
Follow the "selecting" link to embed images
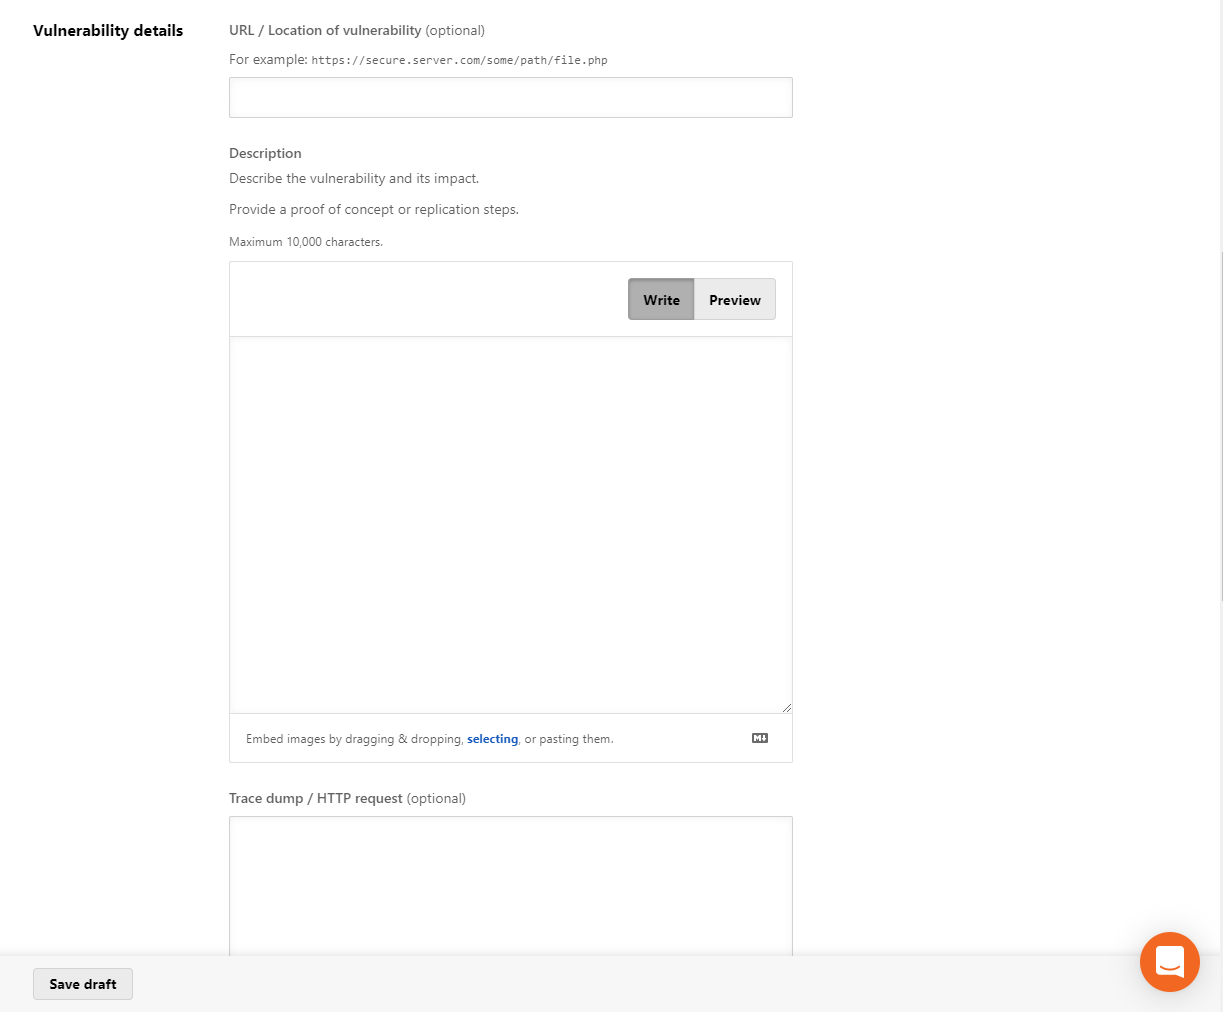coord(493,739)
